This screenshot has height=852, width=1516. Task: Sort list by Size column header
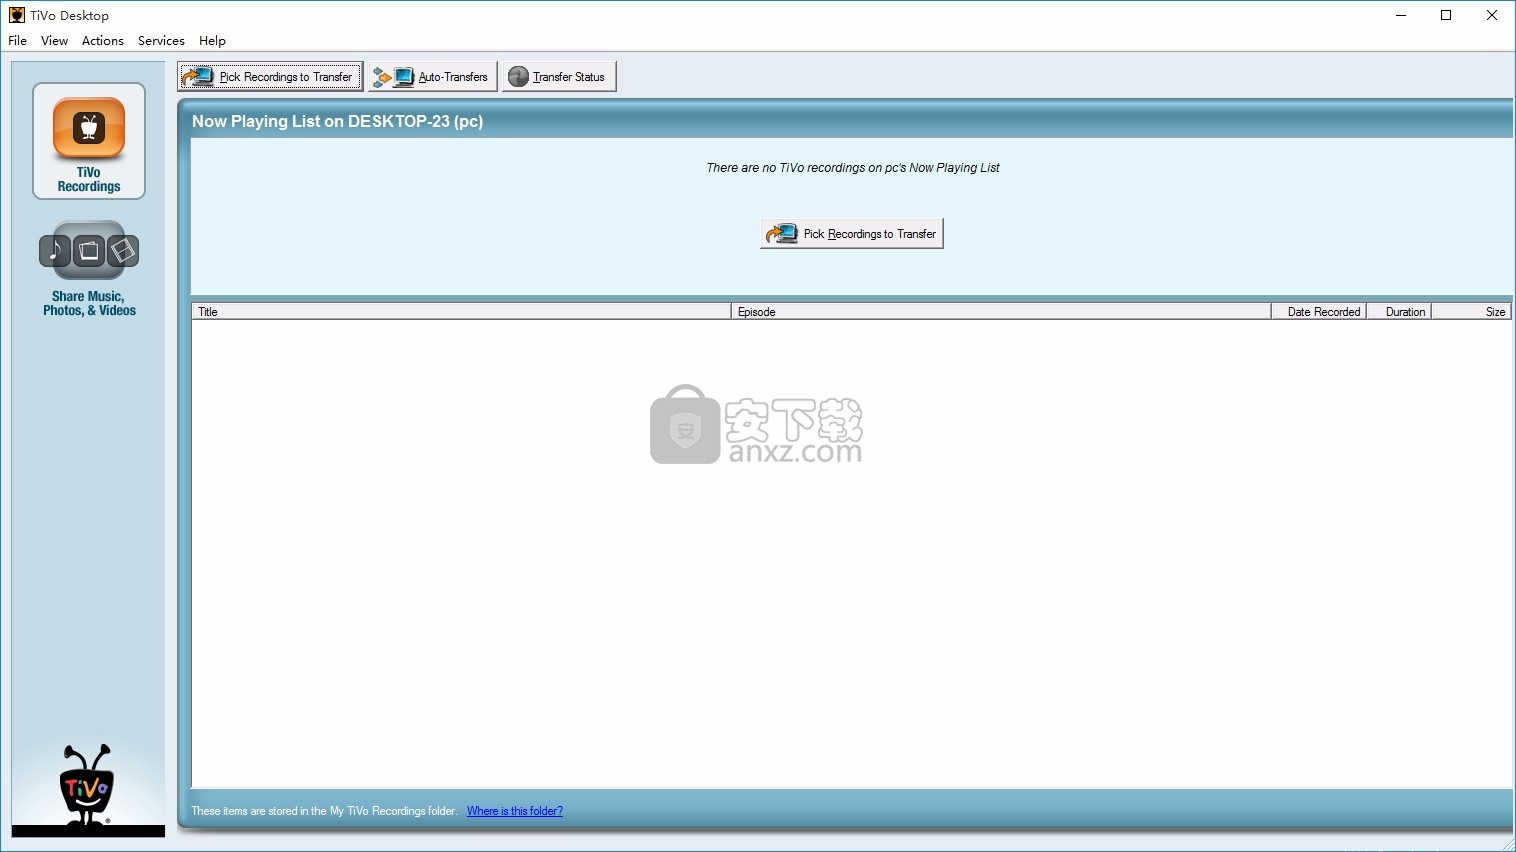(1472, 312)
